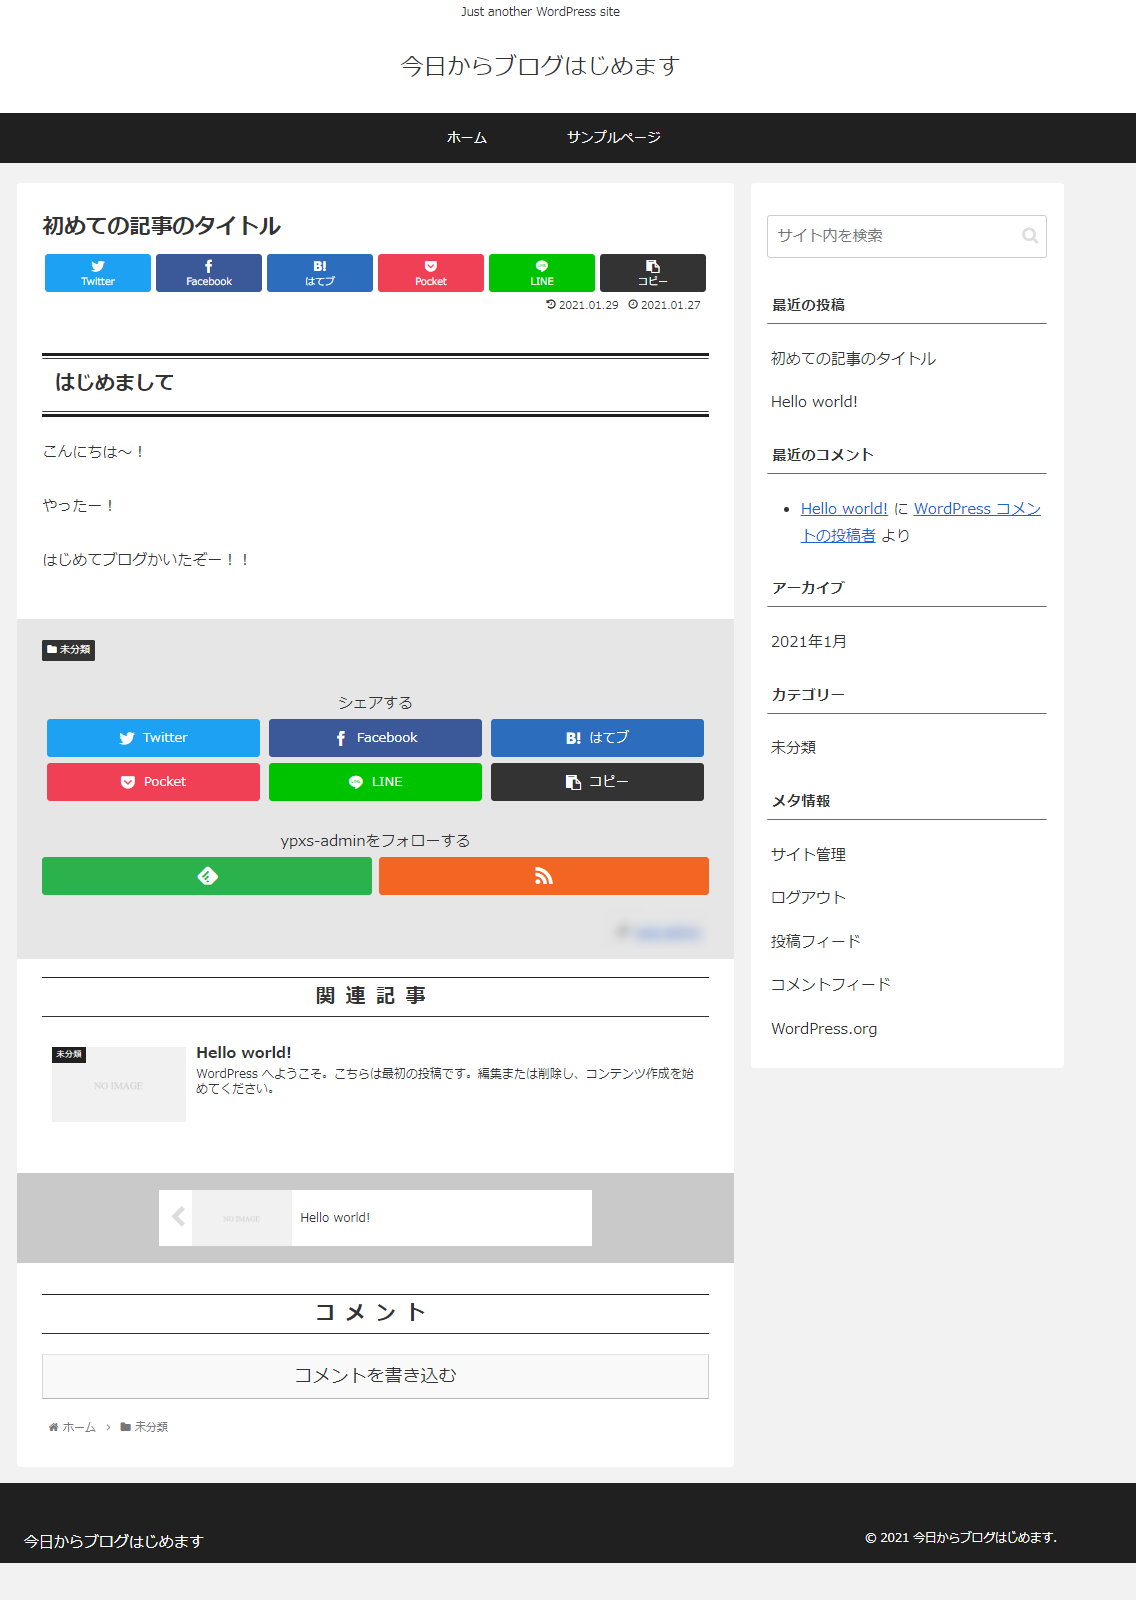Open recent post 初めての記事のタイトル

pos(853,359)
